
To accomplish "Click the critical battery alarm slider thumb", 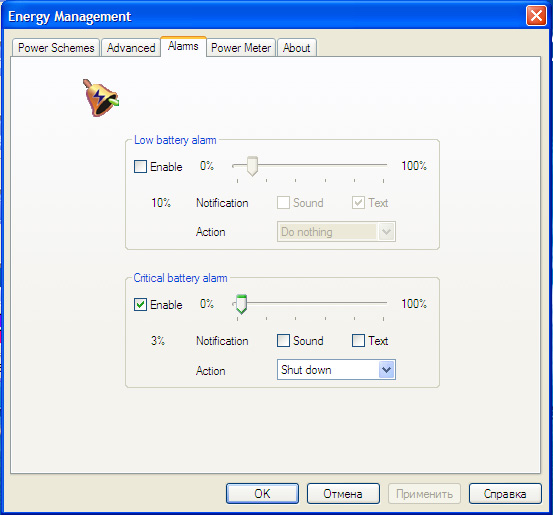I will click(241, 304).
